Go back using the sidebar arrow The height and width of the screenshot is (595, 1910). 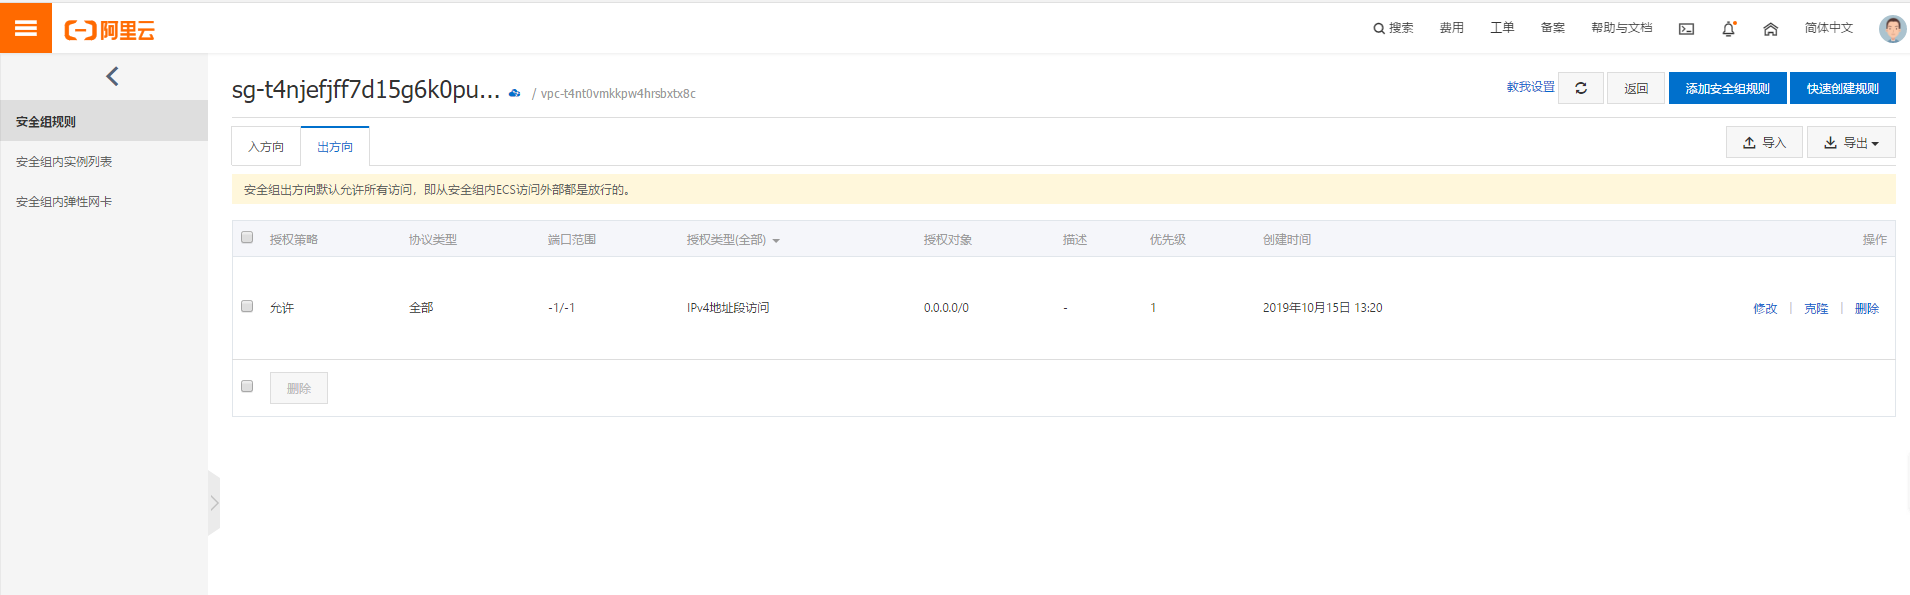(x=112, y=76)
